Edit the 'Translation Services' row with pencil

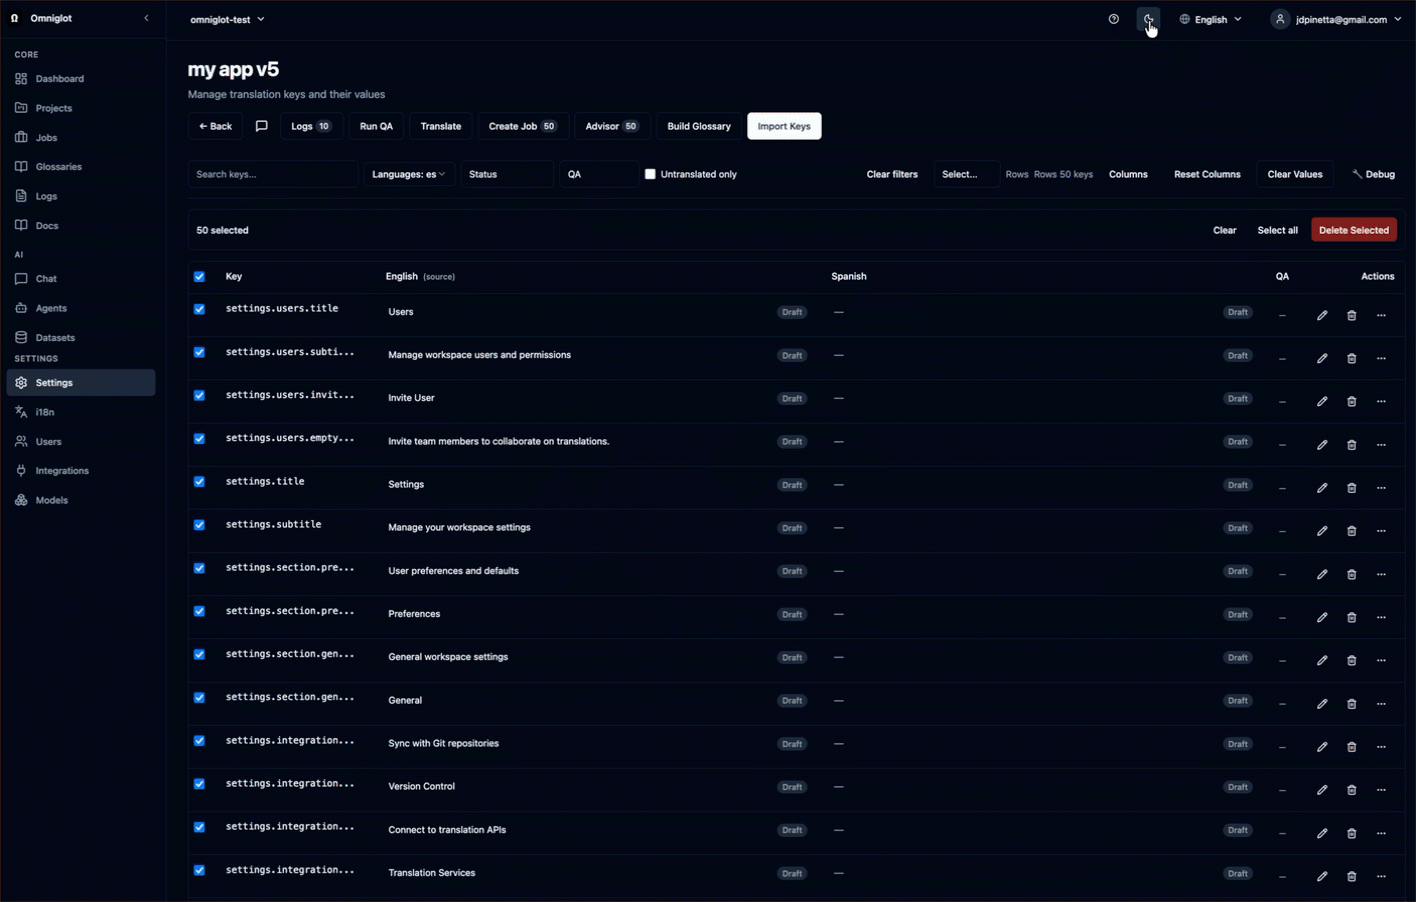[x=1322, y=876]
